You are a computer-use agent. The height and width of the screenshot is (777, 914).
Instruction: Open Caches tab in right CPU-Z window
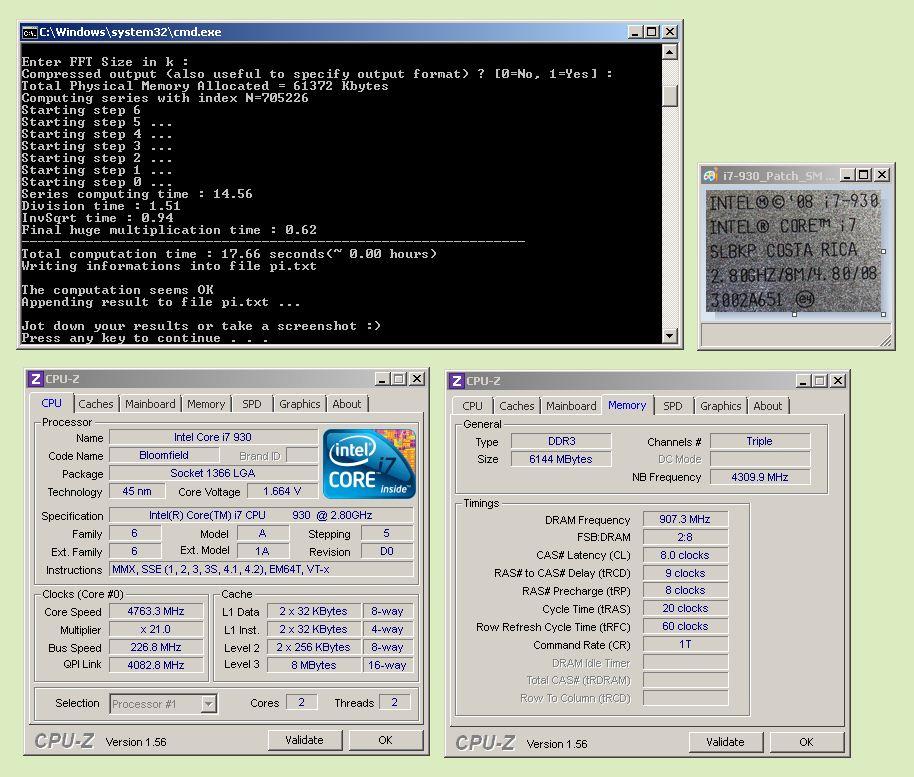(x=516, y=406)
